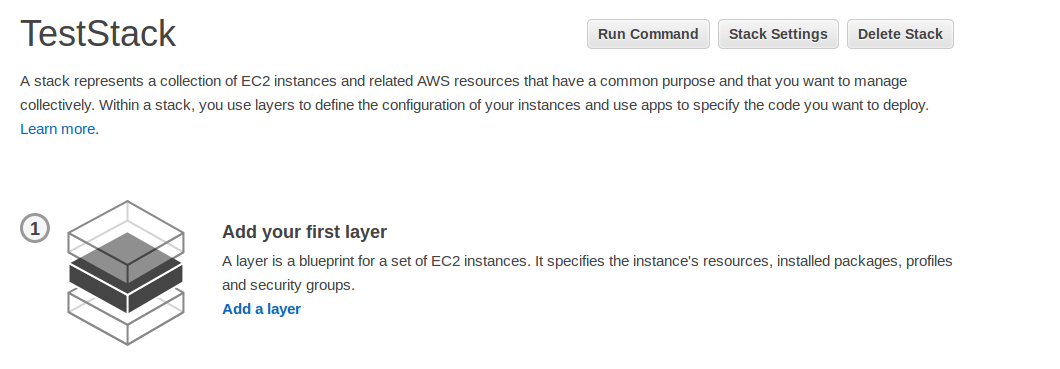Click the TestStack page title

click(98, 34)
